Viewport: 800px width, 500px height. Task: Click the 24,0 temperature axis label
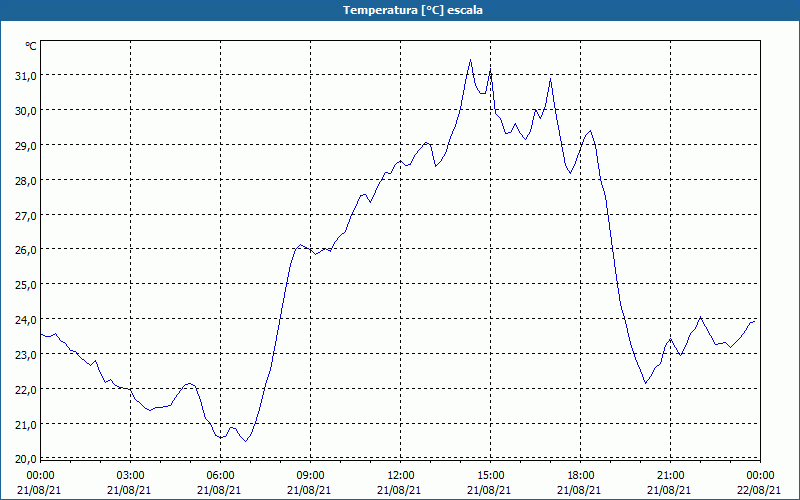26,319
